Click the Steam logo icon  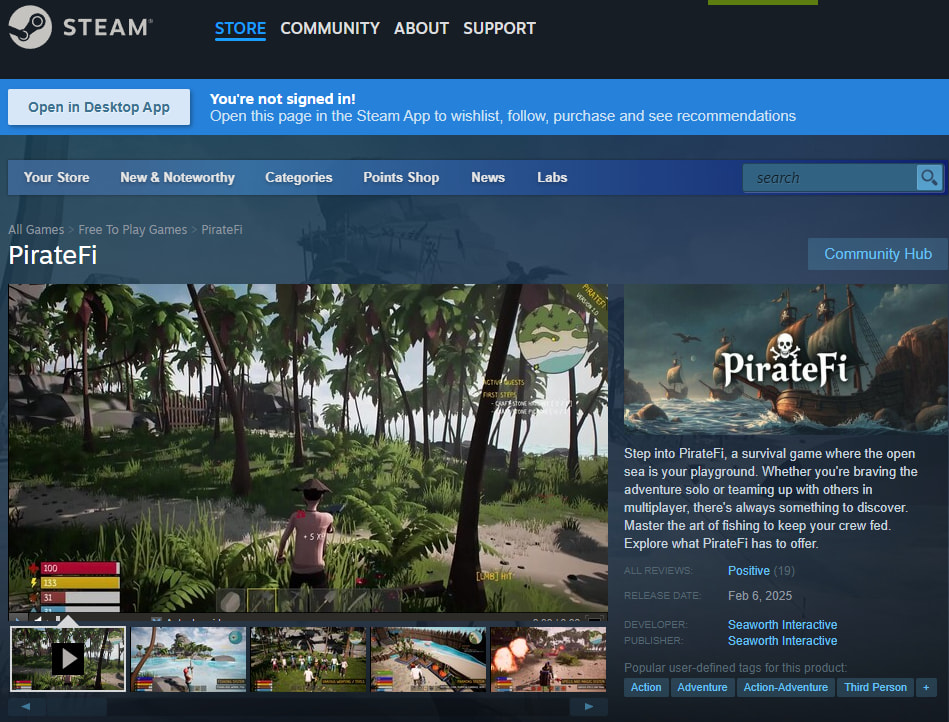point(30,27)
